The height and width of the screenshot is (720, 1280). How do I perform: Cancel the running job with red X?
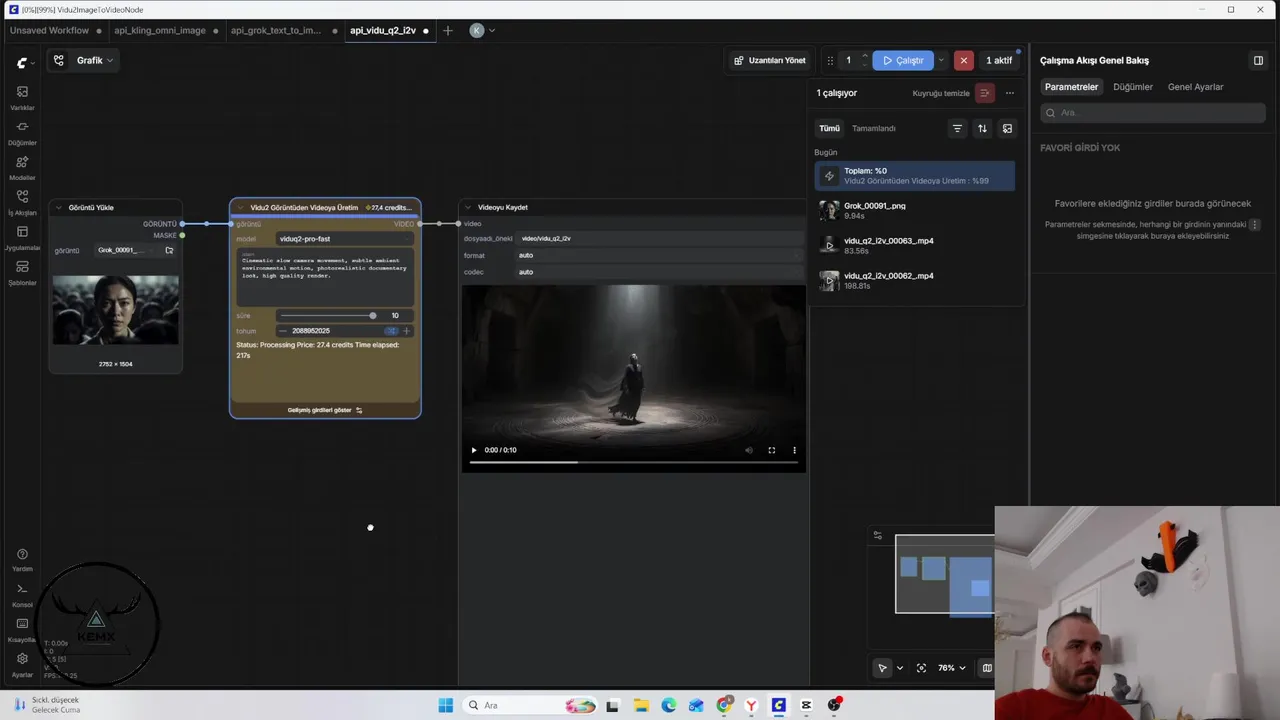click(x=963, y=61)
